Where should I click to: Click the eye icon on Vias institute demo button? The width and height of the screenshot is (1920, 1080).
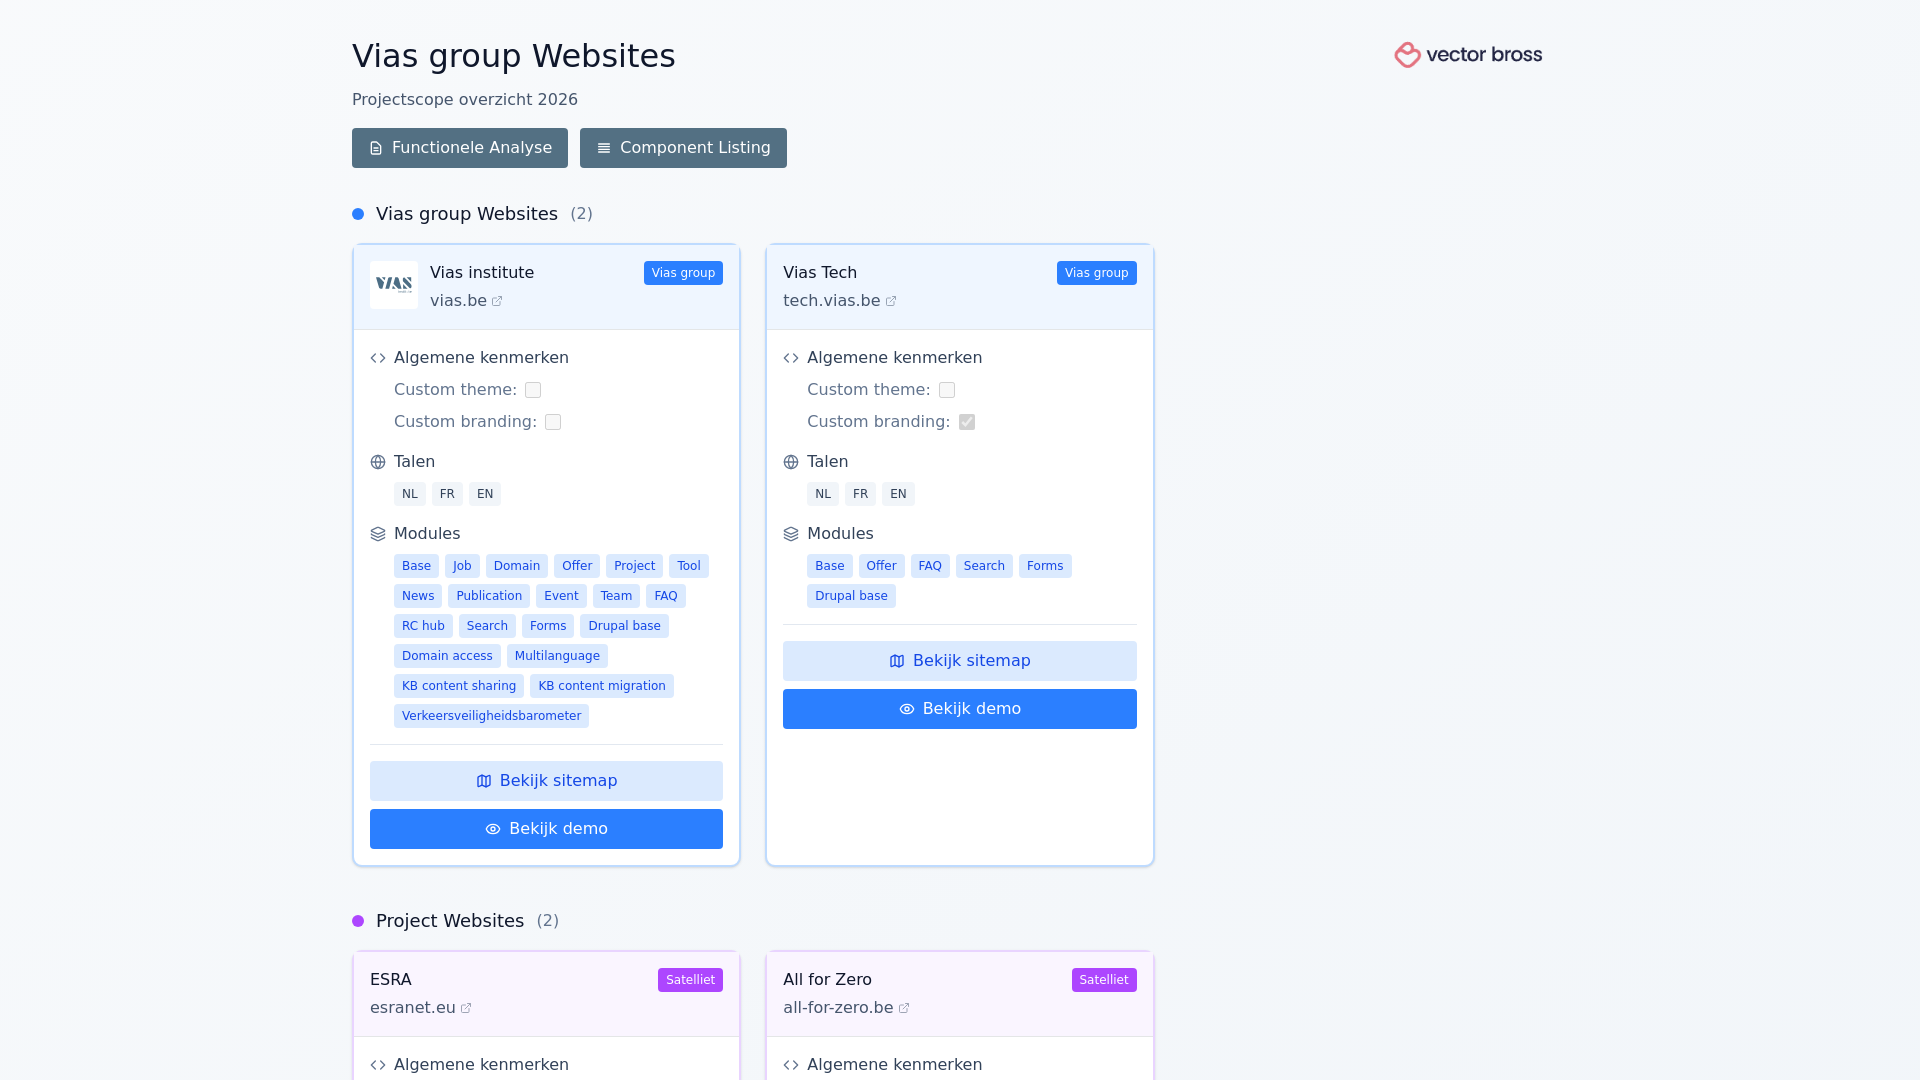(x=493, y=829)
